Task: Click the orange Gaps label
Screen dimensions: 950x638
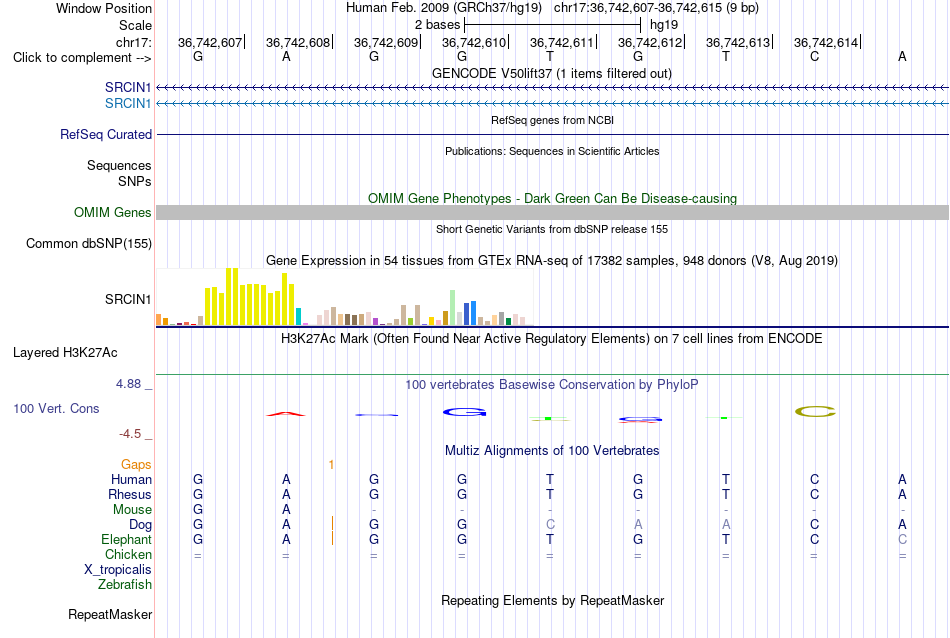Action: pos(136,465)
